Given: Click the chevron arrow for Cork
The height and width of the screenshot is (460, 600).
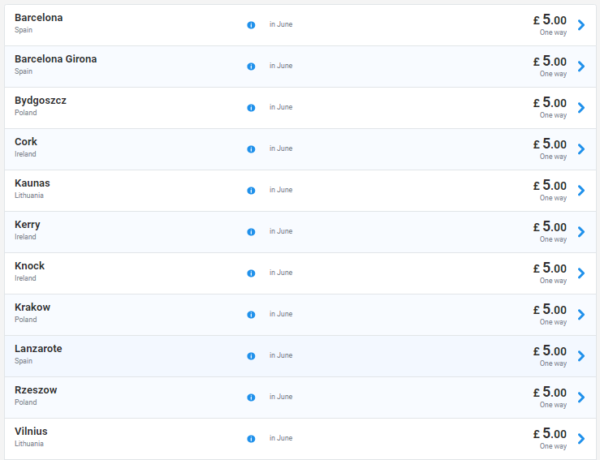Looking at the screenshot, I should 581,149.
